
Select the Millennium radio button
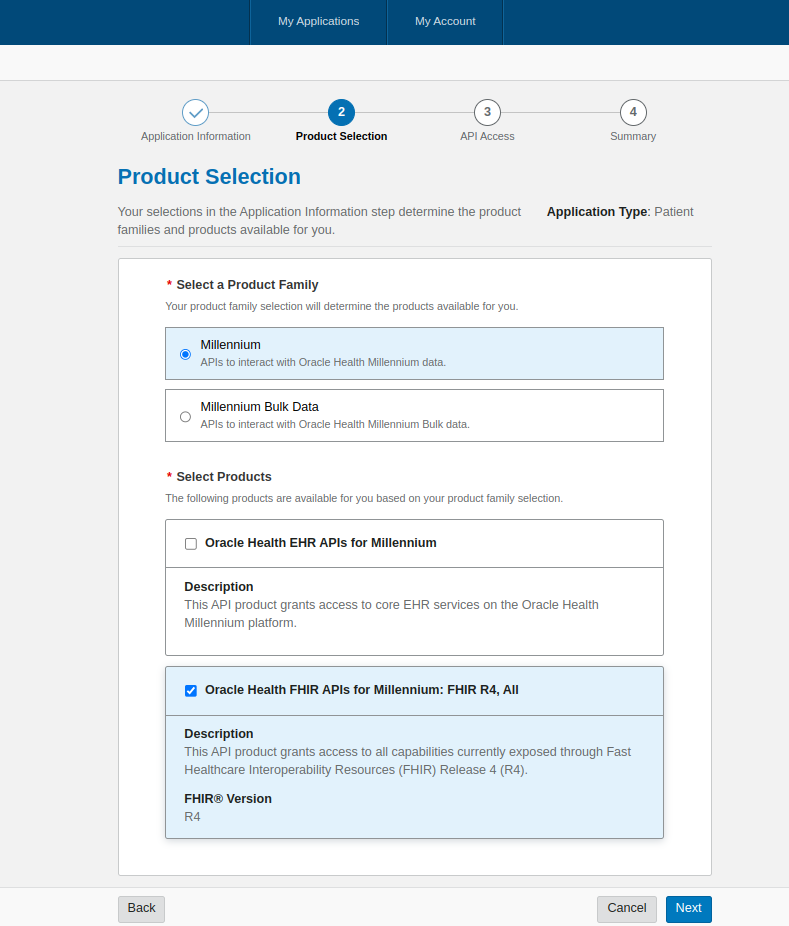click(x=185, y=354)
